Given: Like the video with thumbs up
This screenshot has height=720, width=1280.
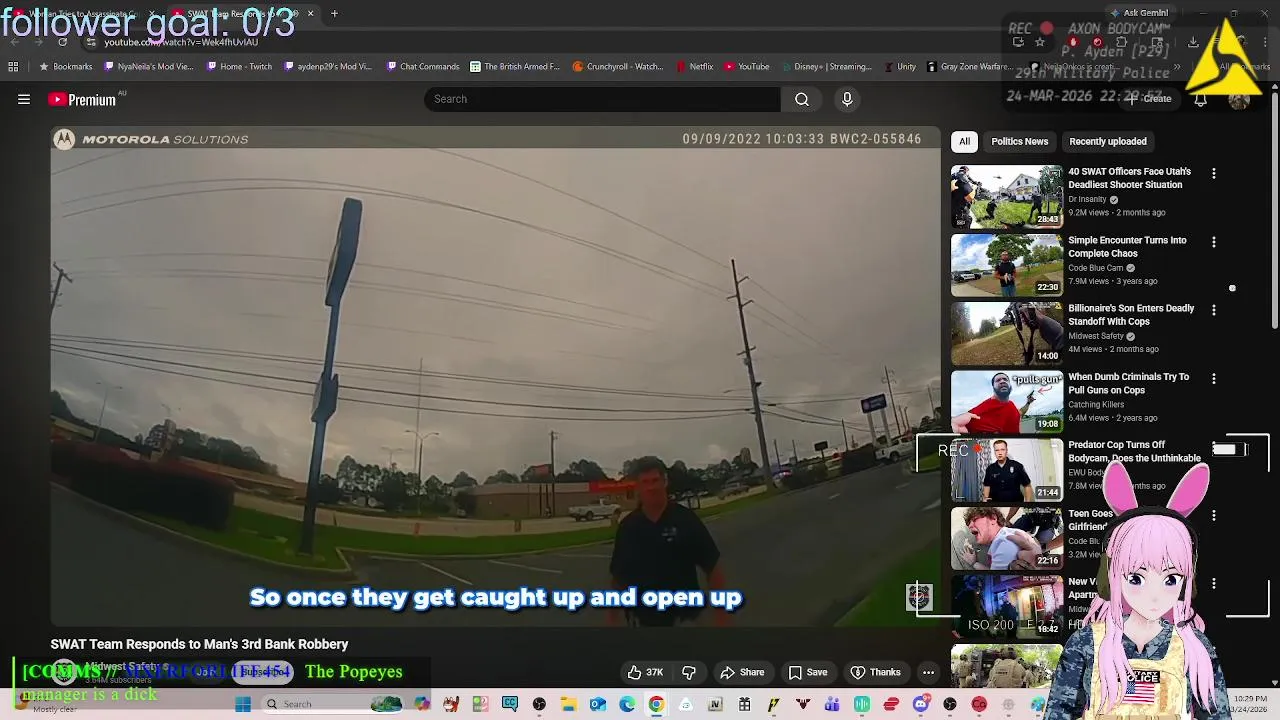Looking at the screenshot, I should click(x=645, y=672).
